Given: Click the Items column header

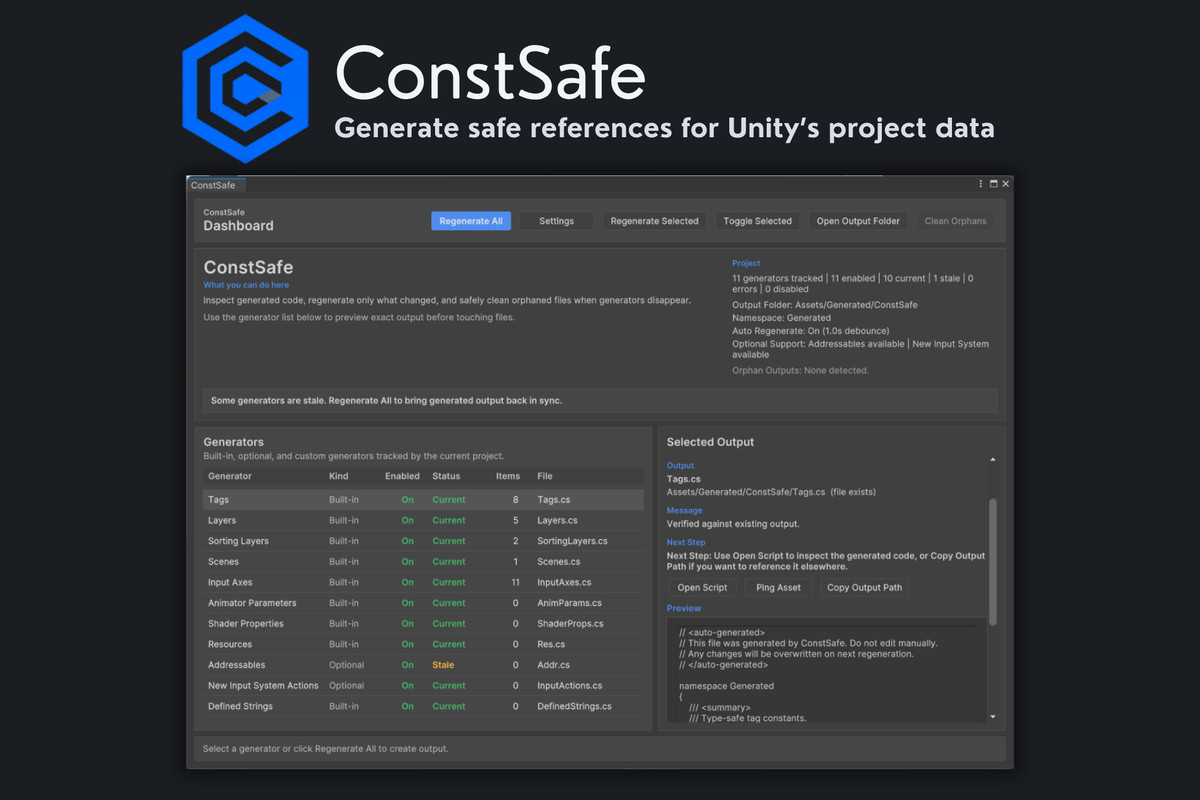Looking at the screenshot, I should [x=508, y=476].
